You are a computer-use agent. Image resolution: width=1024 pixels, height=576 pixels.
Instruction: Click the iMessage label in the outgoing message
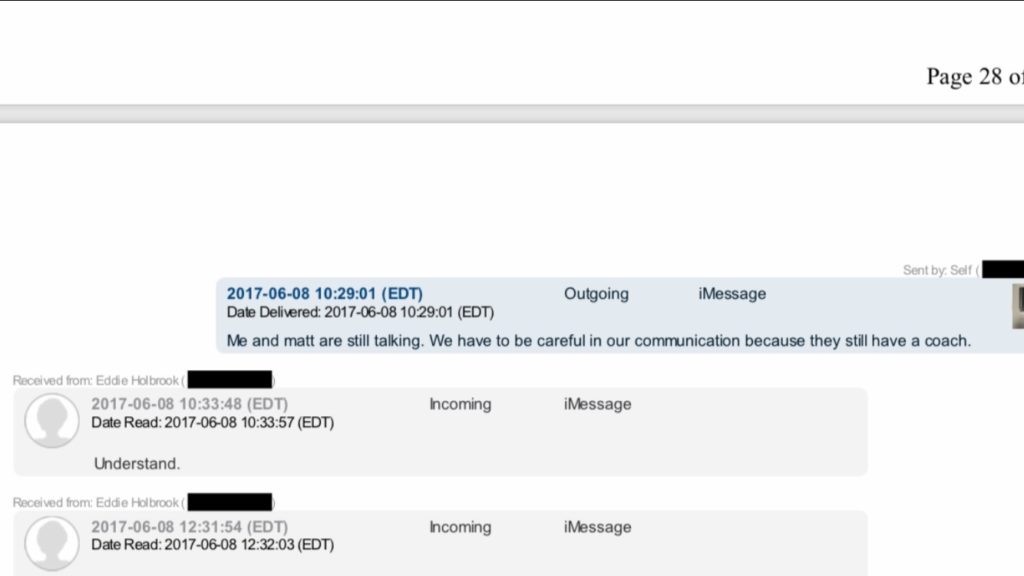(x=732, y=294)
